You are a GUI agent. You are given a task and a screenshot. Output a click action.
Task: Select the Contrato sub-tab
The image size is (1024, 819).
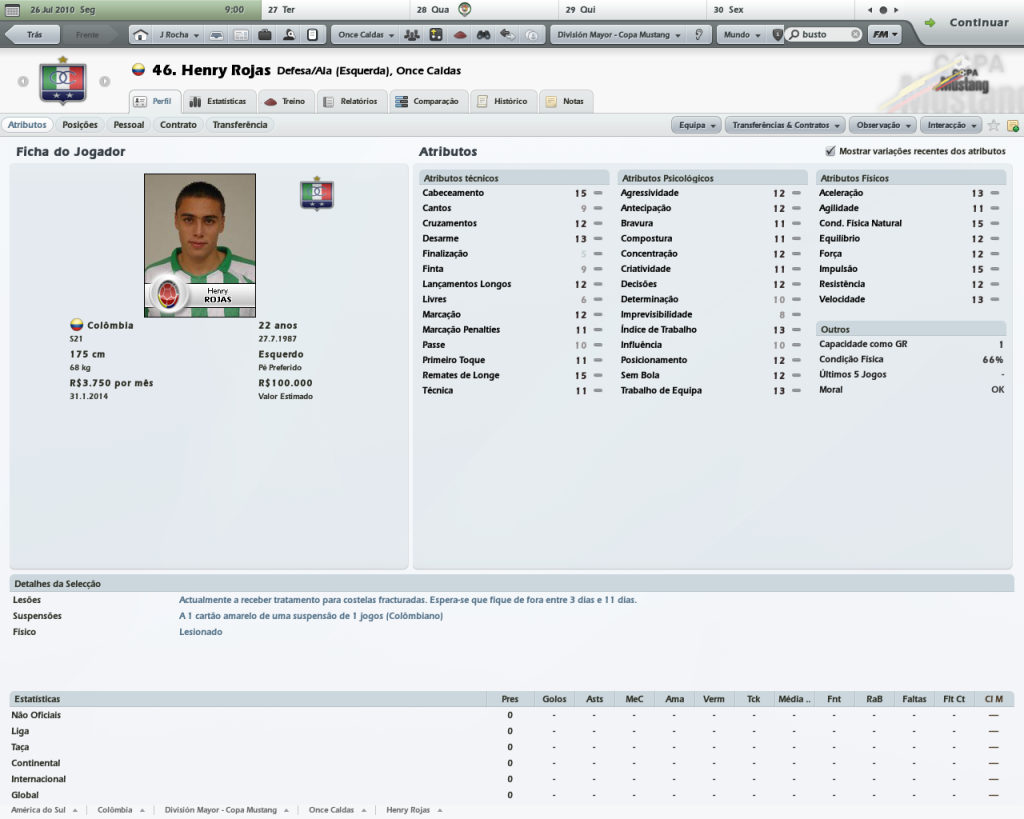178,125
